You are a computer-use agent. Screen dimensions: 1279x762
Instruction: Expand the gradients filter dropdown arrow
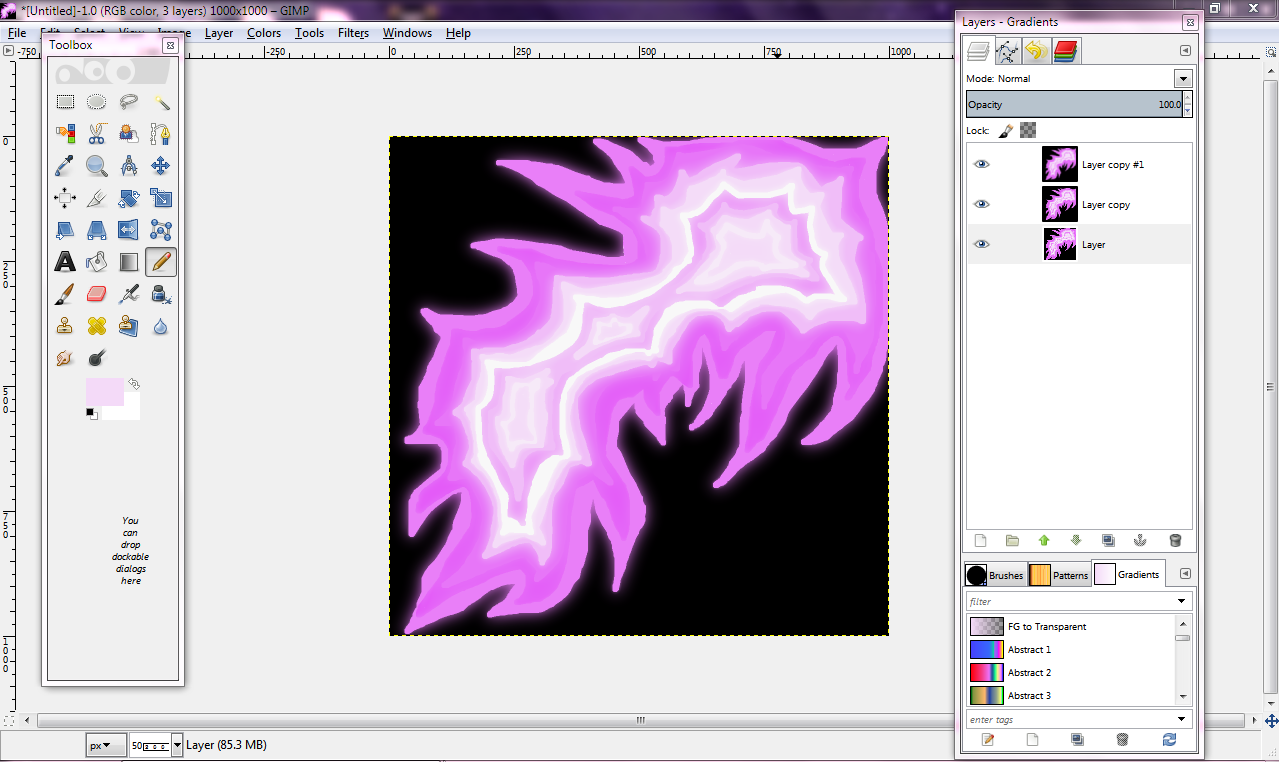[x=1182, y=602]
